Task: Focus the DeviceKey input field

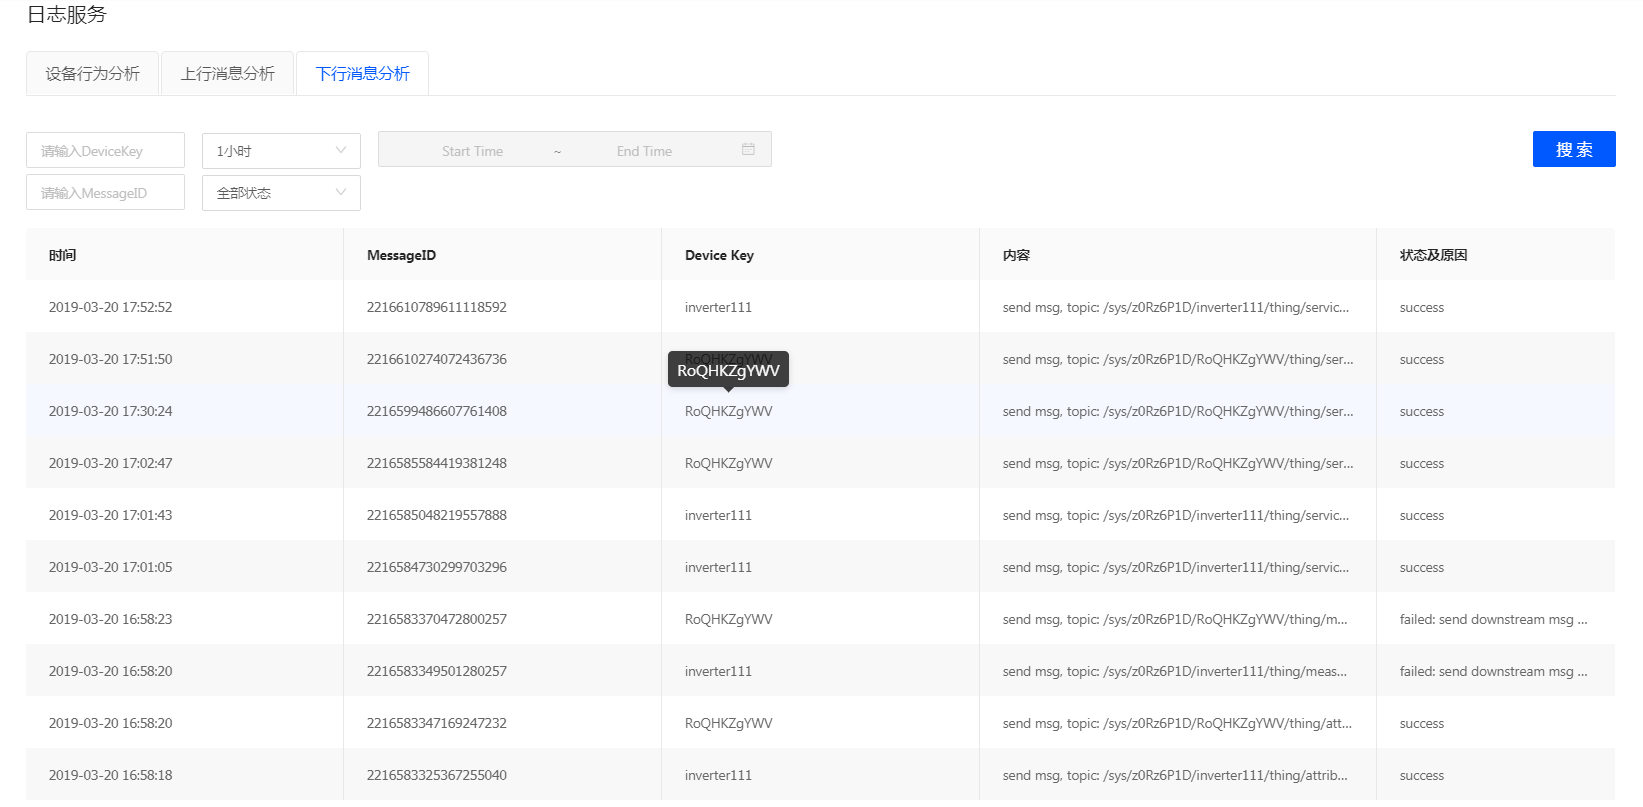Action: tap(105, 150)
